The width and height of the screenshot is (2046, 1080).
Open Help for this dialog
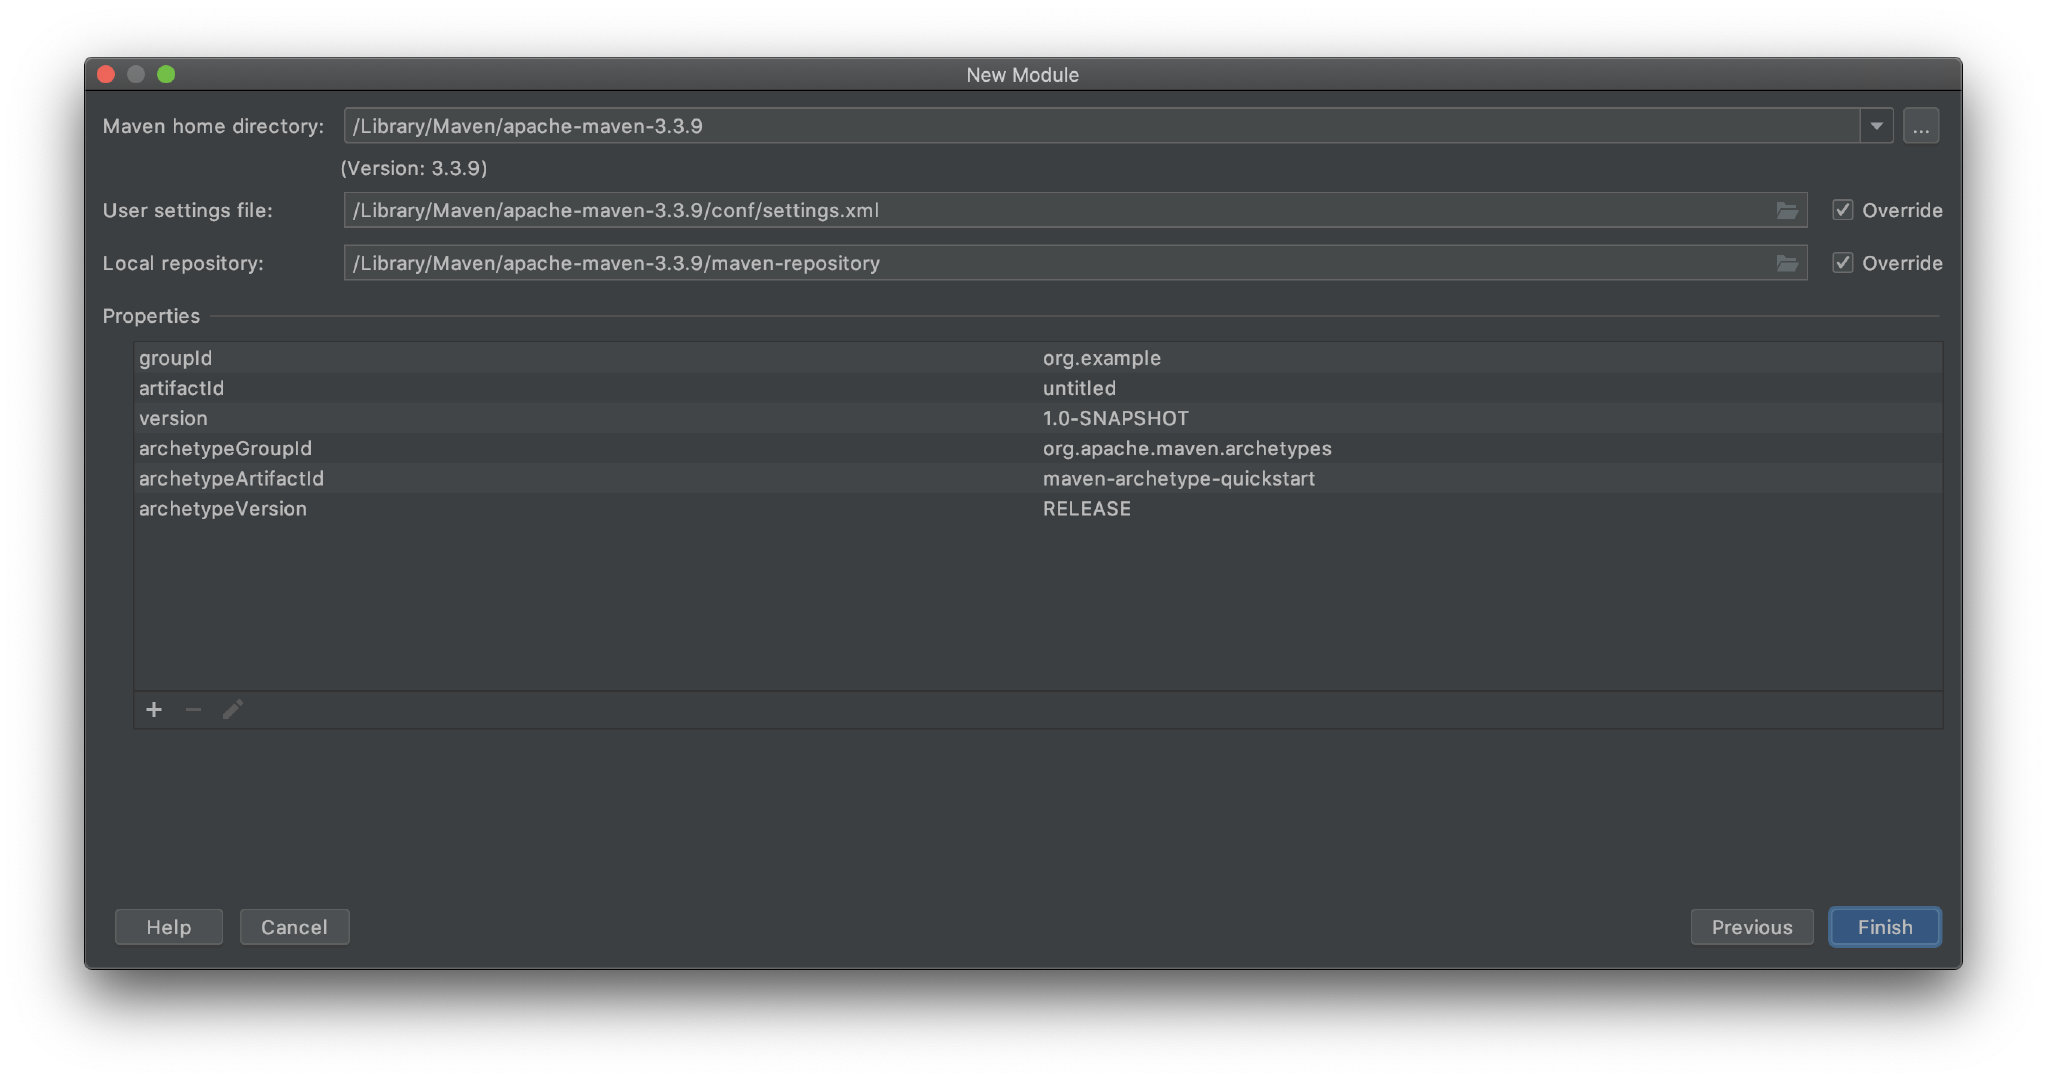pos(168,927)
